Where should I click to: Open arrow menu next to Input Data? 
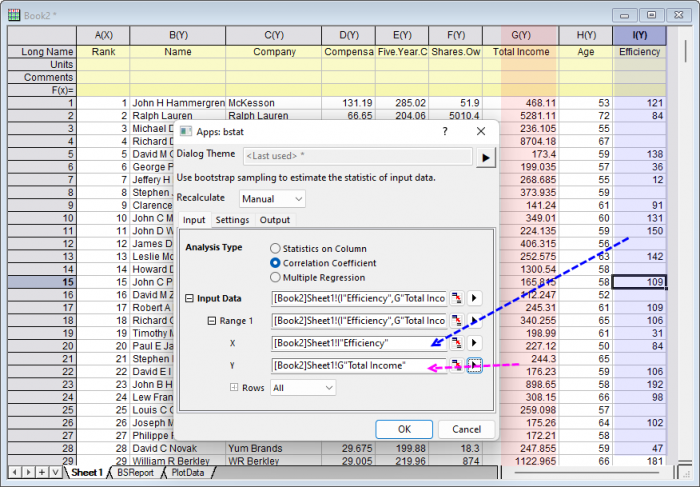pyautogui.click(x=475, y=297)
